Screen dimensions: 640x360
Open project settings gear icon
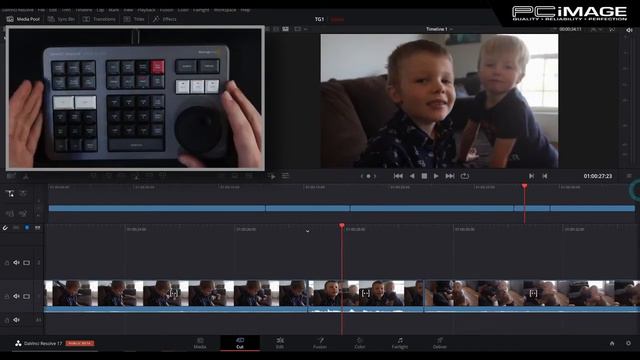[629, 343]
